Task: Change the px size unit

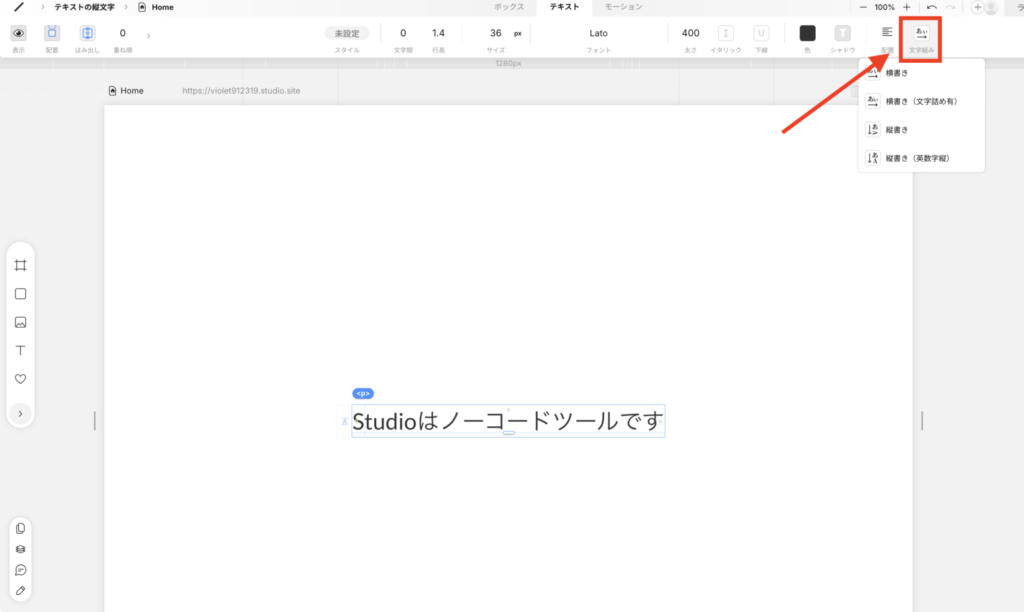Action: point(518,33)
